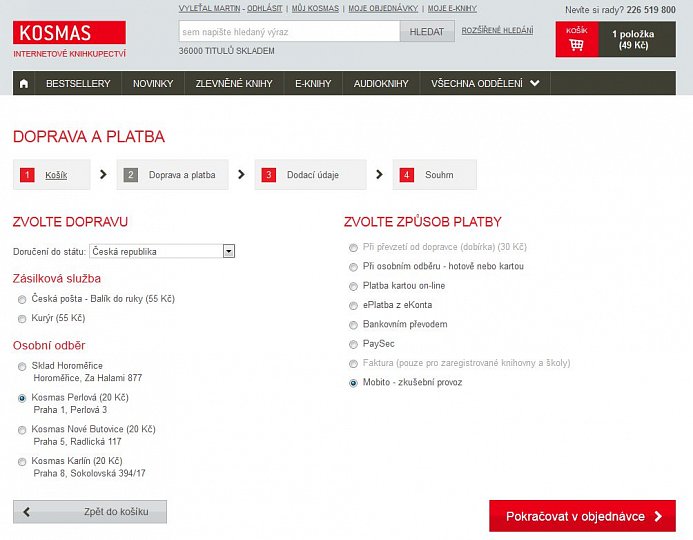This screenshot has width=693, height=540.
Task: Select Kosmas Perlová pickup point
Action: pos(22,398)
